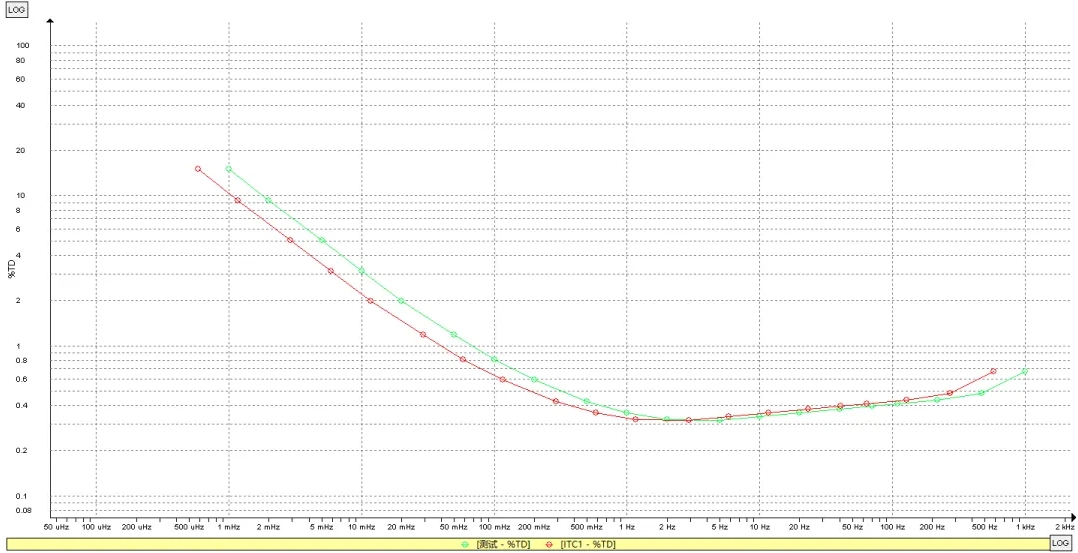1078x553 pixels.
Task: Select the ITC1 - %TD legend label
Action: click(588, 544)
